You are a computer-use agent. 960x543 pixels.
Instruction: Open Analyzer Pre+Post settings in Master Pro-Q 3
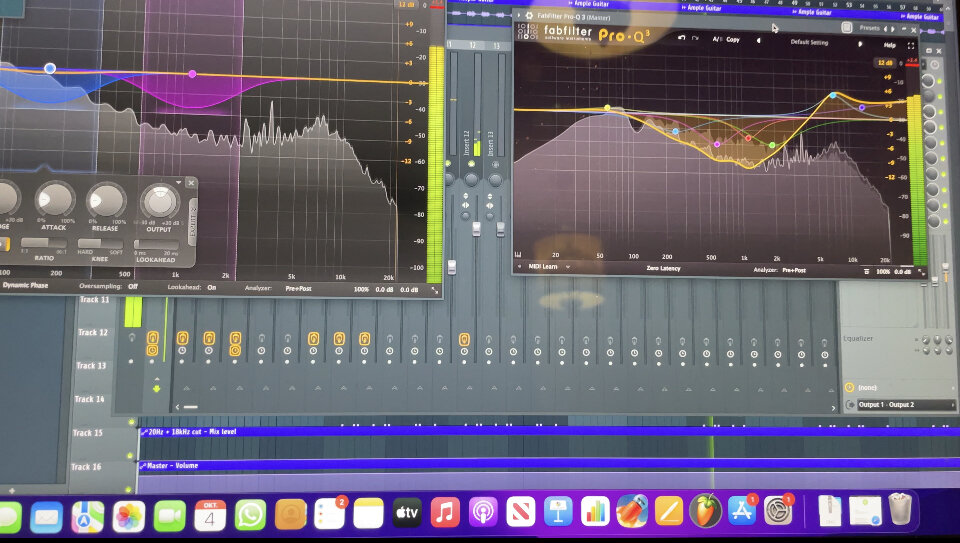tap(794, 270)
